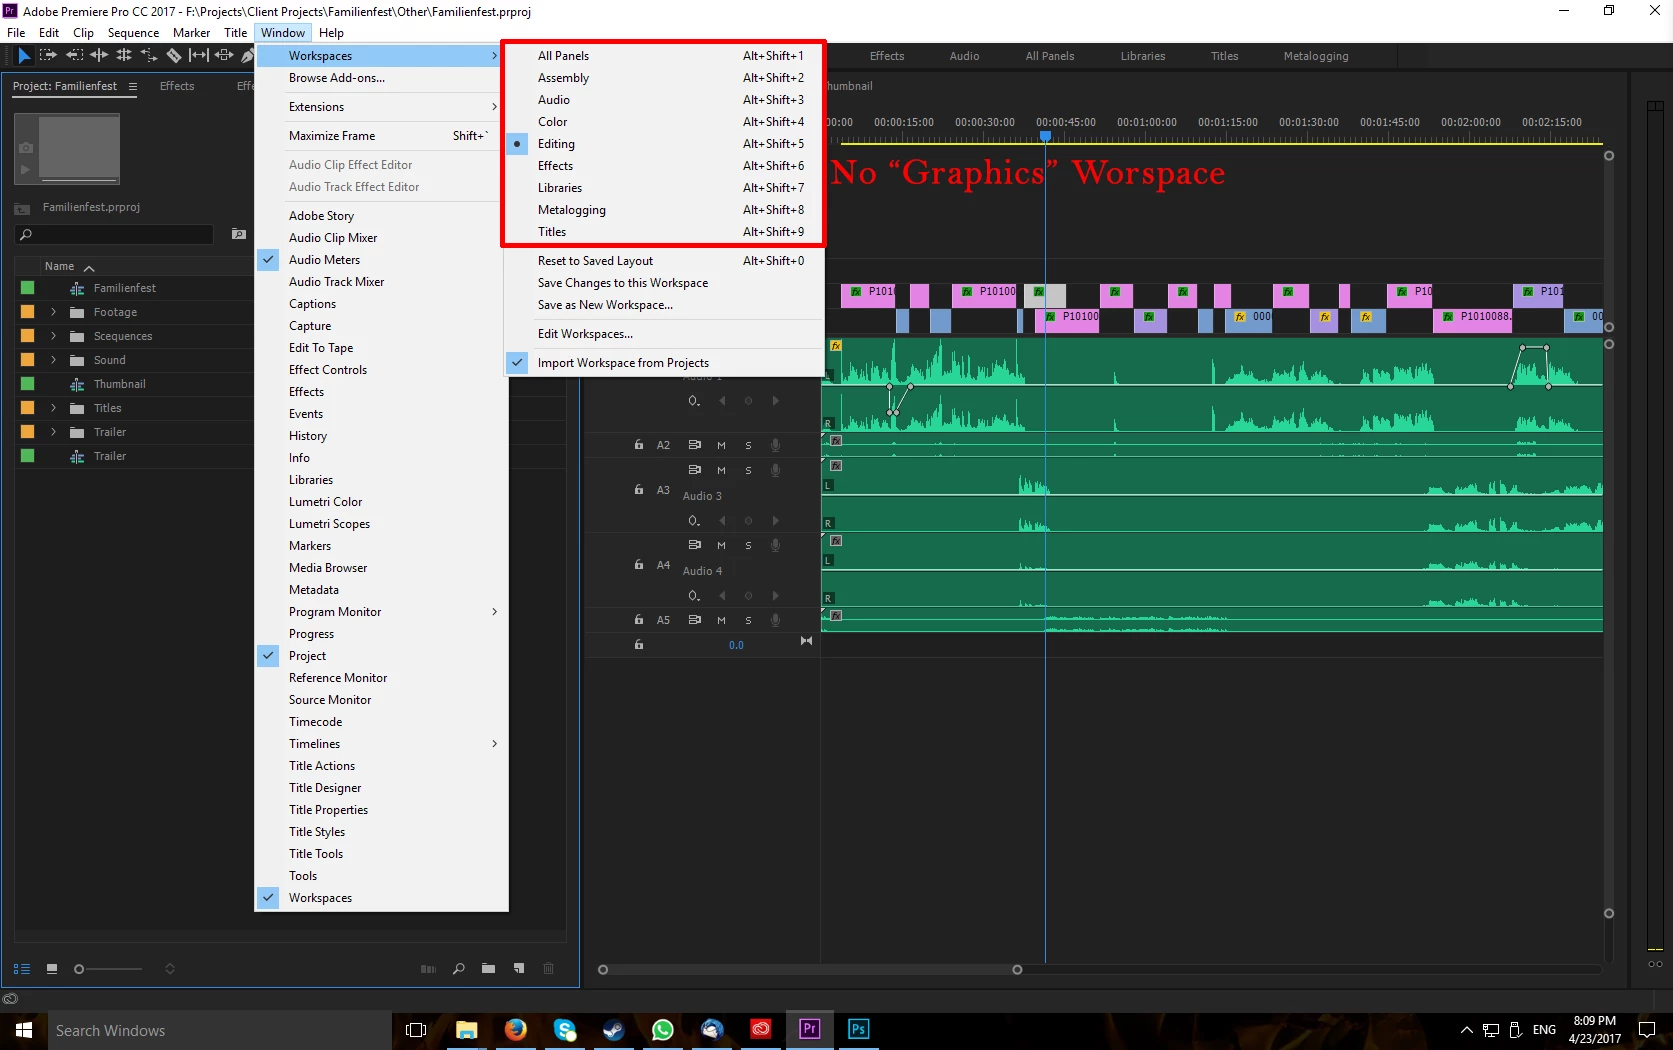This screenshot has width=1673, height=1050.
Task: Toggle track lock on A4
Action: pos(639,565)
